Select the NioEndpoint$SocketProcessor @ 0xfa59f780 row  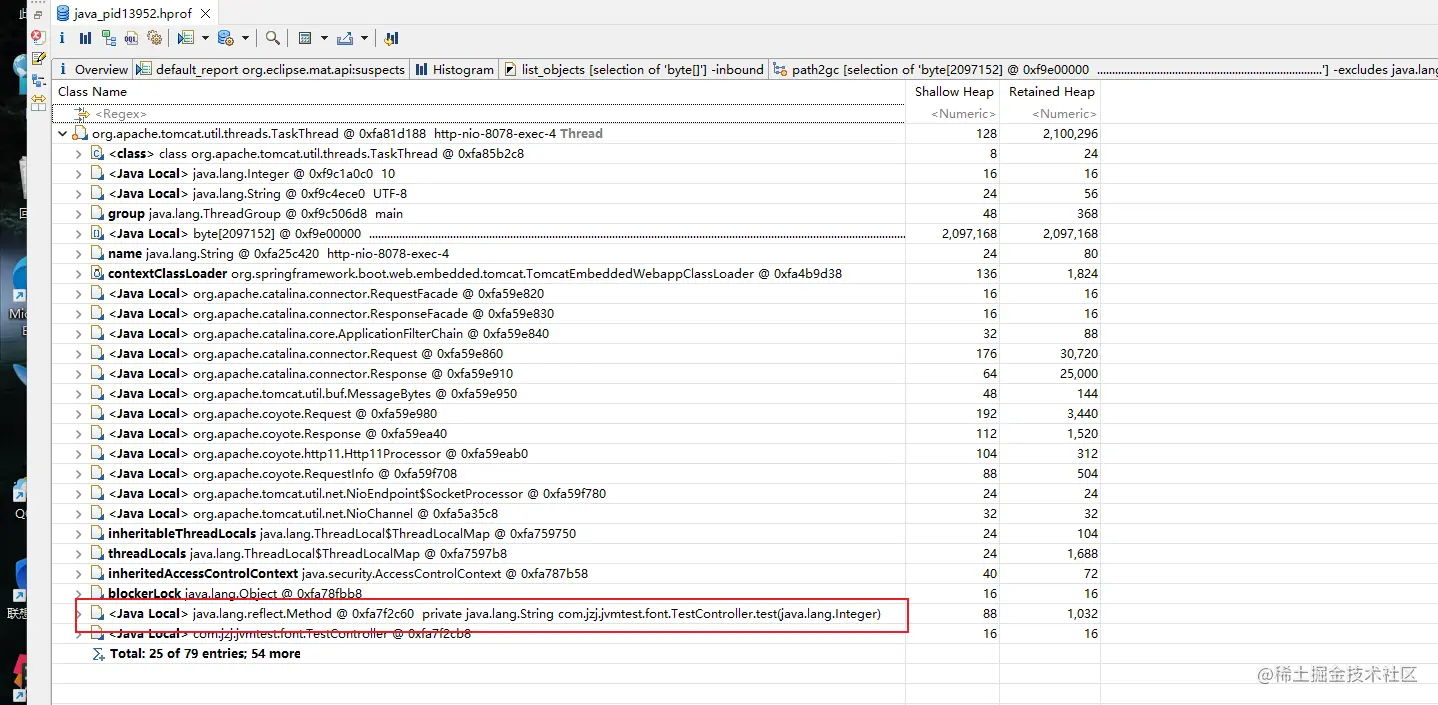(577, 493)
